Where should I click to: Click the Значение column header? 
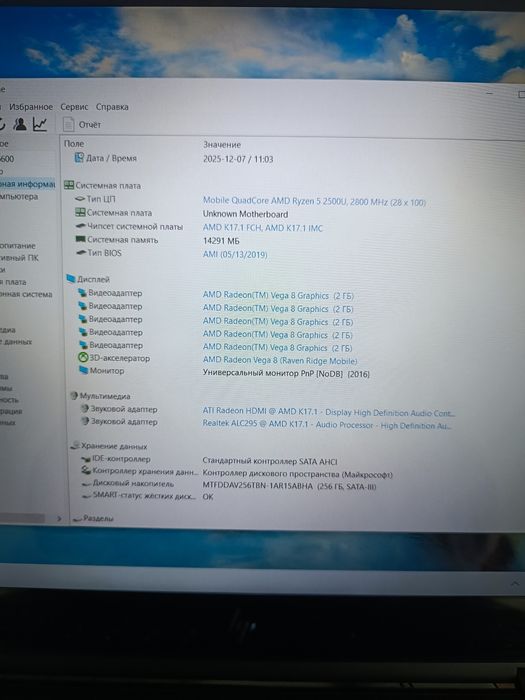pyautogui.click(x=222, y=145)
